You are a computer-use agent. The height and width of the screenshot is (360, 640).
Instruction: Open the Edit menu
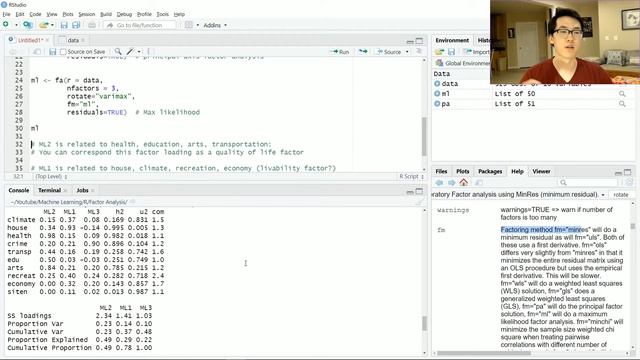point(20,14)
